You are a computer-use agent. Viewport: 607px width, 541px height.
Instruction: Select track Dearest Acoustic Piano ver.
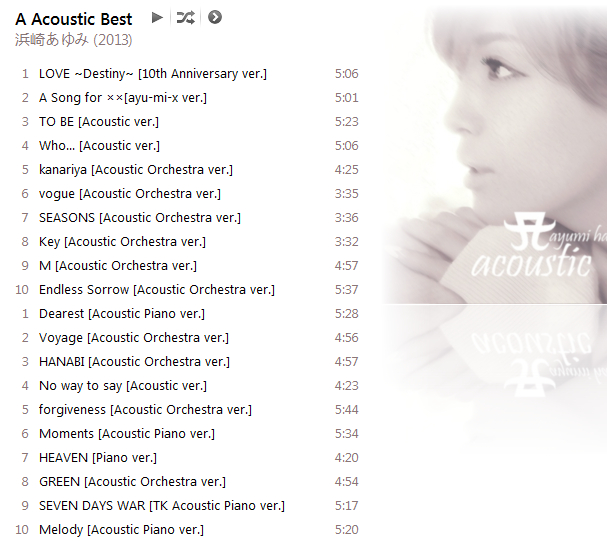pyautogui.click(x=187, y=313)
